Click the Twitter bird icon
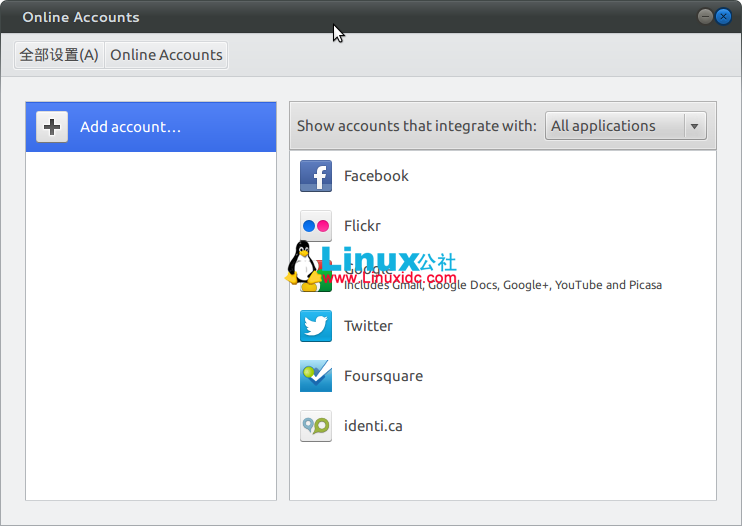742x526 pixels. point(316,326)
